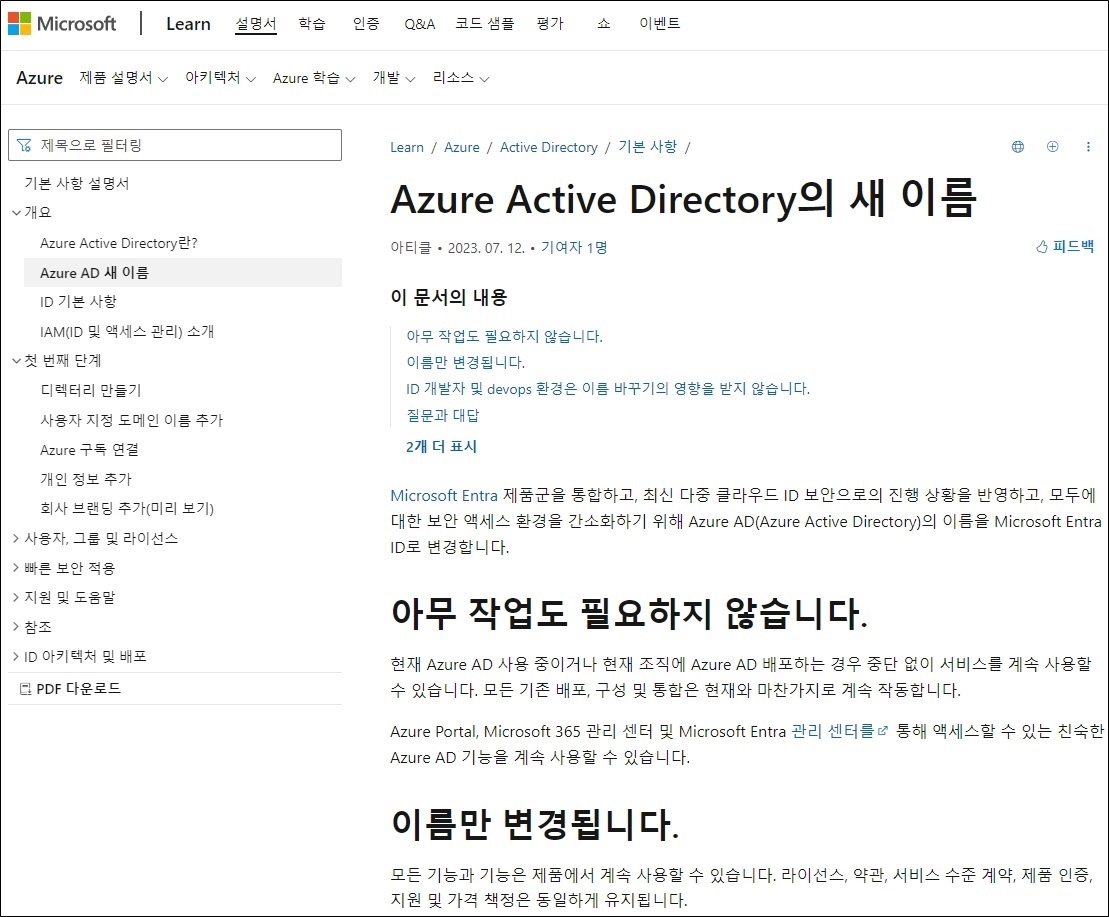Click the PDF 다운로드 button
Image resolution: width=1109 pixels, height=917 pixels.
(x=70, y=688)
